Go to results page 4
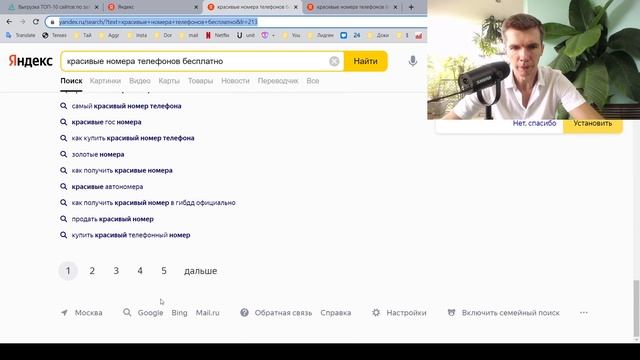This screenshot has height=360, width=640. point(140,271)
